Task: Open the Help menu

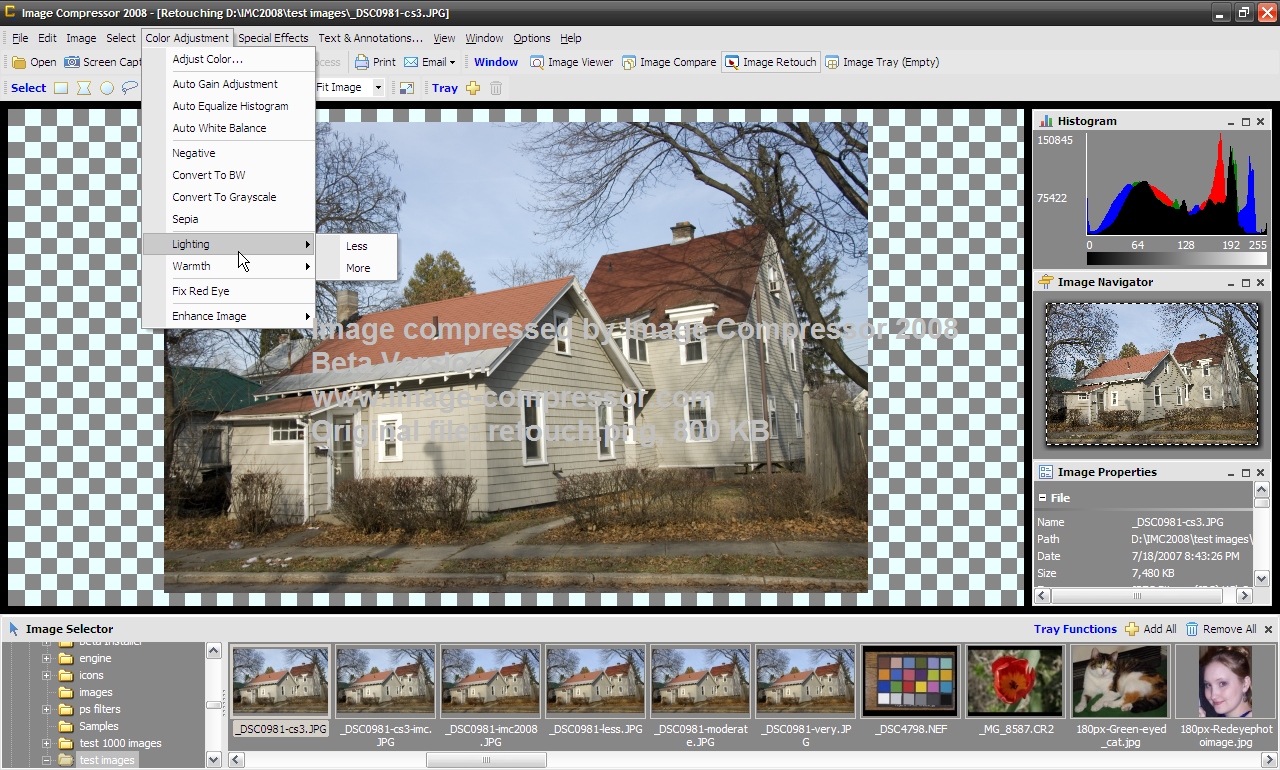Action: 571,38
